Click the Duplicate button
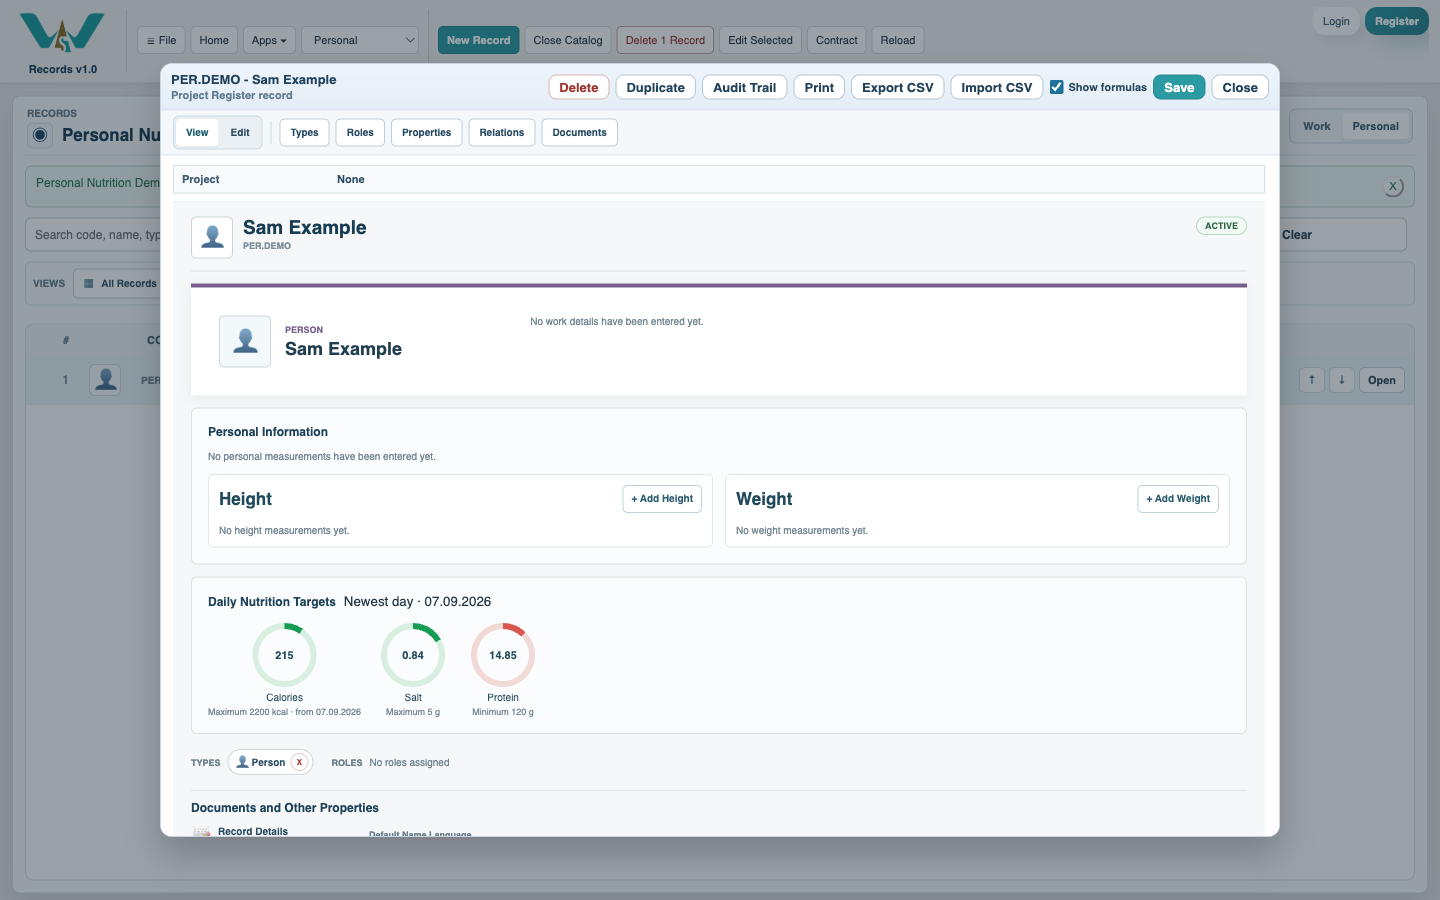 pyautogui.click(x=656, y=87)
